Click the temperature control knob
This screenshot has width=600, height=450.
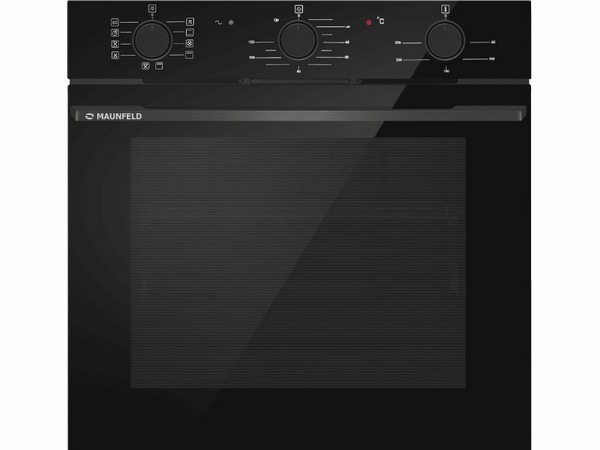(x=445, y=41)
